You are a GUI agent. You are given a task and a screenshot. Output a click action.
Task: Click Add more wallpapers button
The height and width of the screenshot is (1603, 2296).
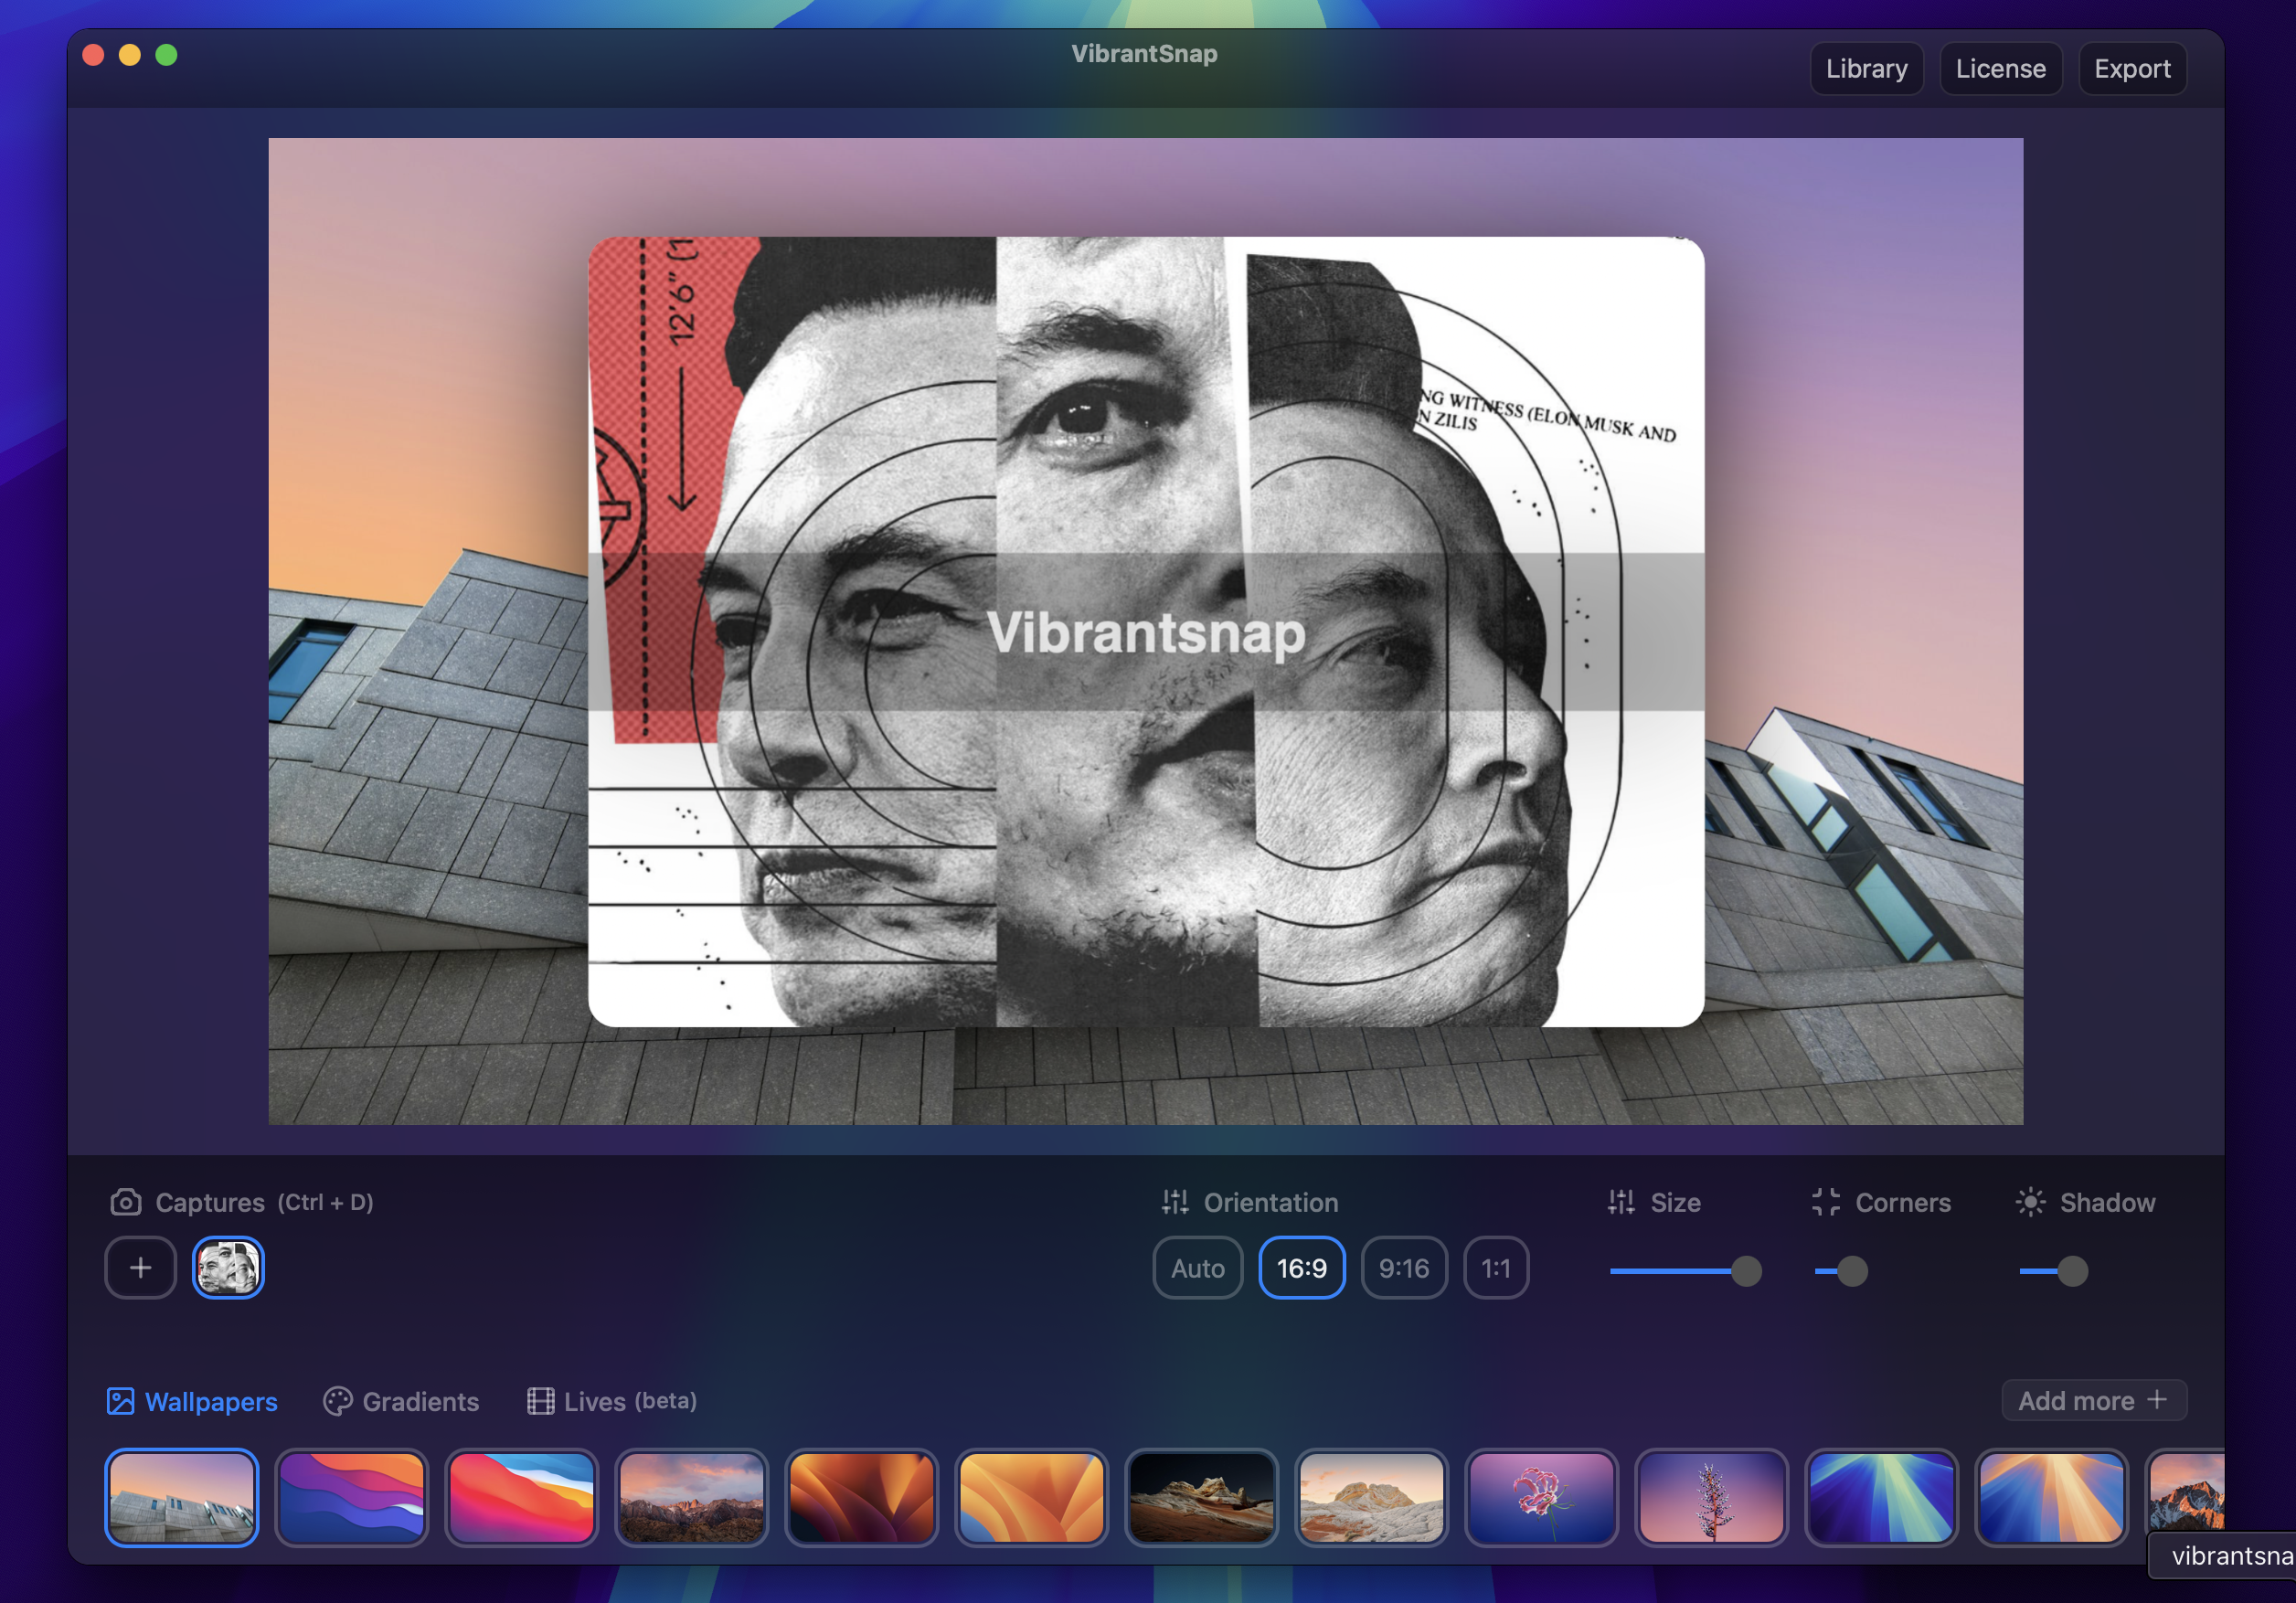2093,1400
